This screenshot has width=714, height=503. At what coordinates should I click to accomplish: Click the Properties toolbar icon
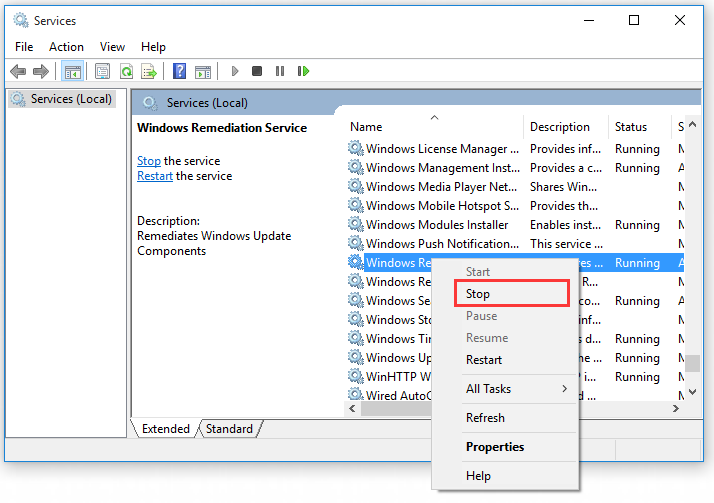(102, 71)
